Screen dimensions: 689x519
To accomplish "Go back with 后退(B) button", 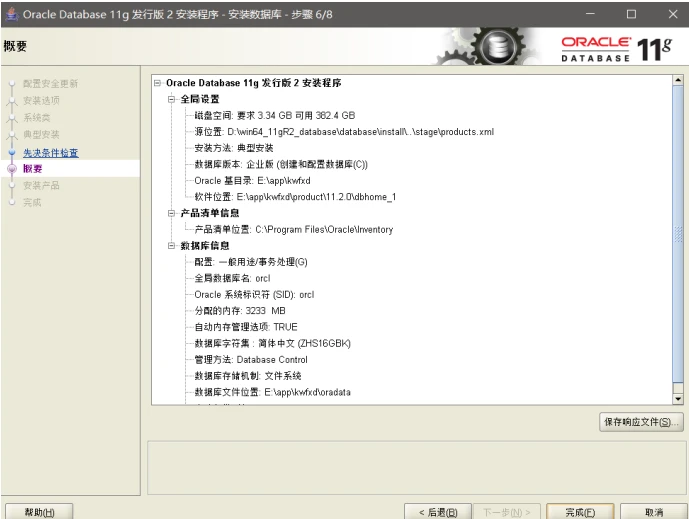I will 438,512.
